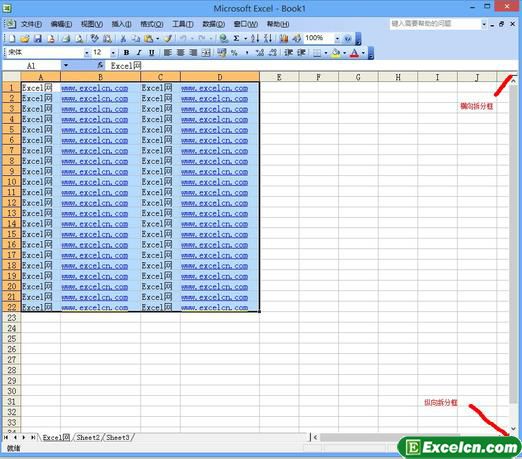Screen dimensions: 522x459
Task: Decrease the cell indent
Action: [288, 53]
